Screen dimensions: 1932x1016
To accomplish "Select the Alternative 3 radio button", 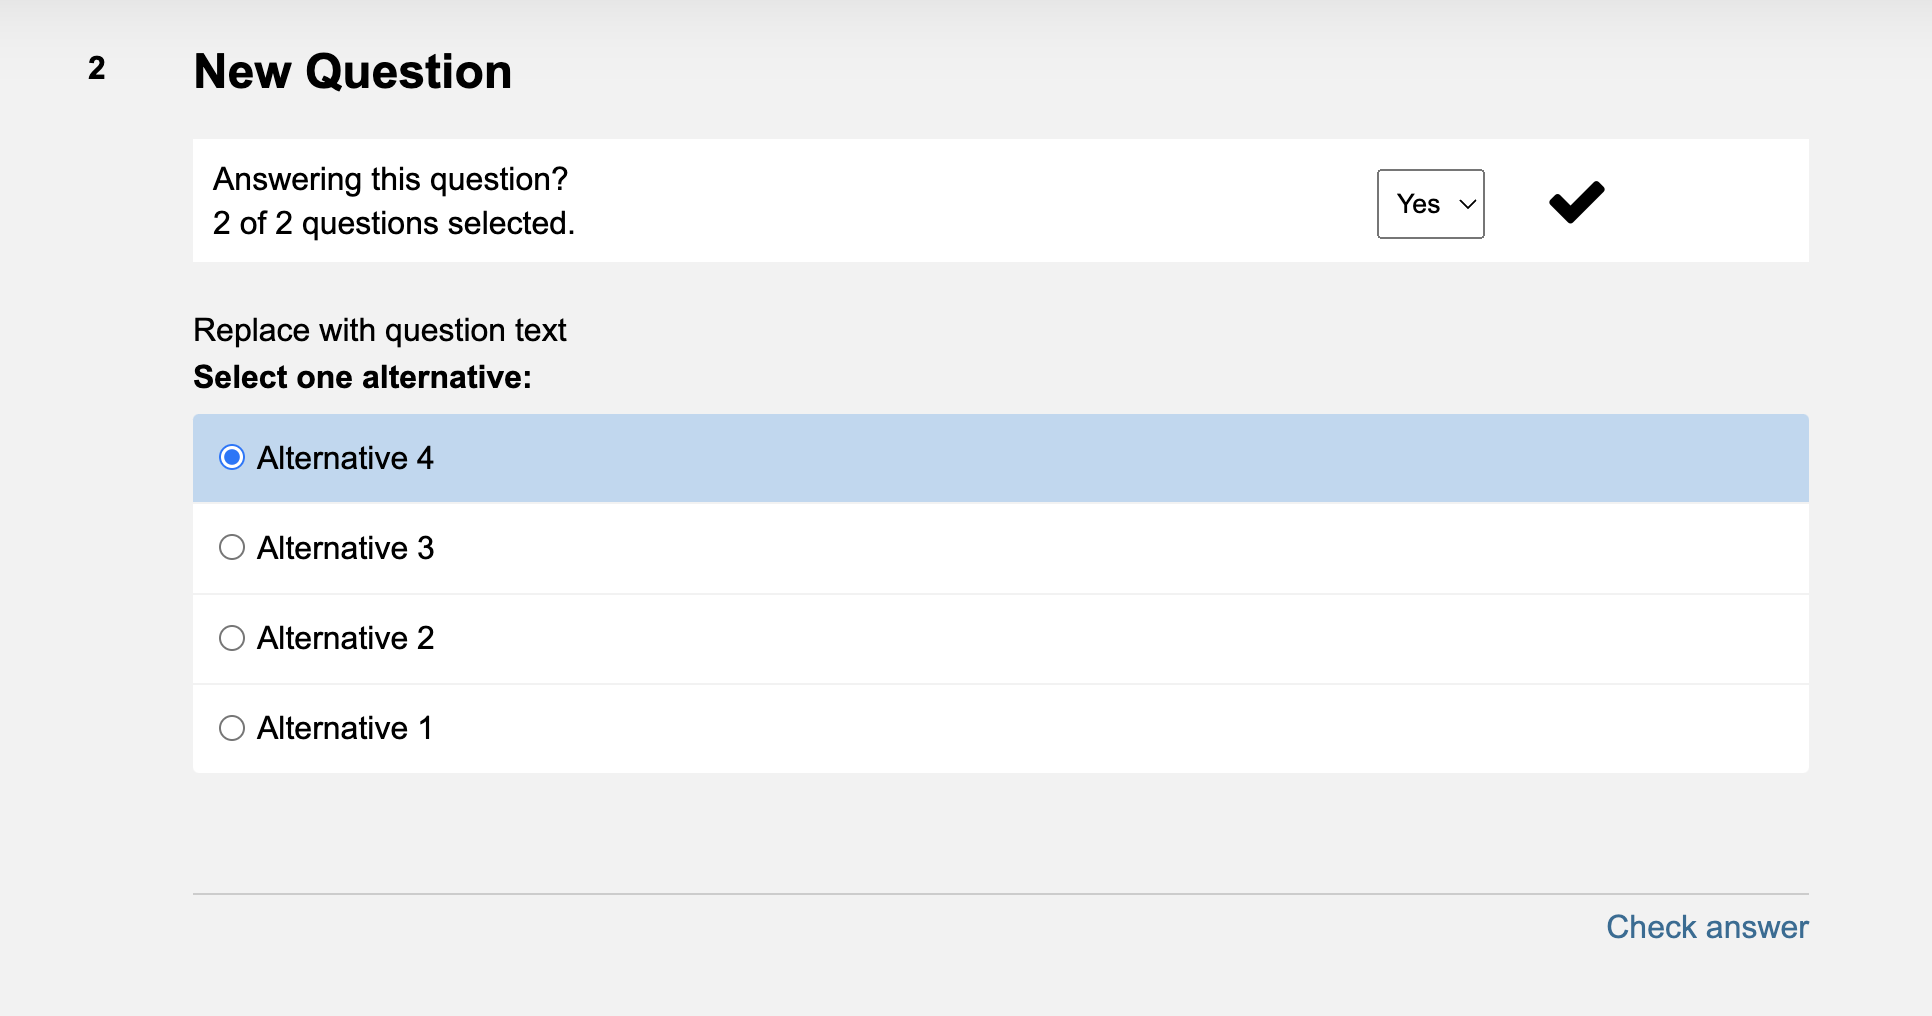I will [232, 548].
